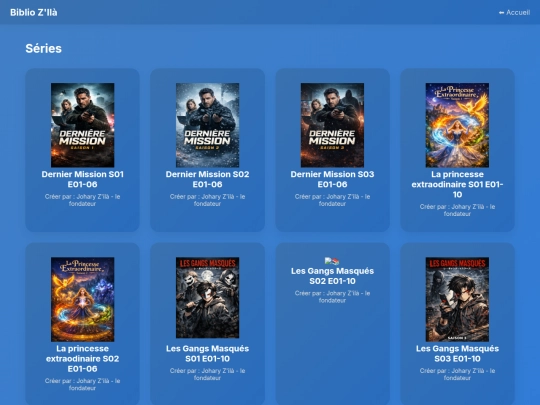Select title Les Gangs Masqués S02 E01-10

(332, 276)
